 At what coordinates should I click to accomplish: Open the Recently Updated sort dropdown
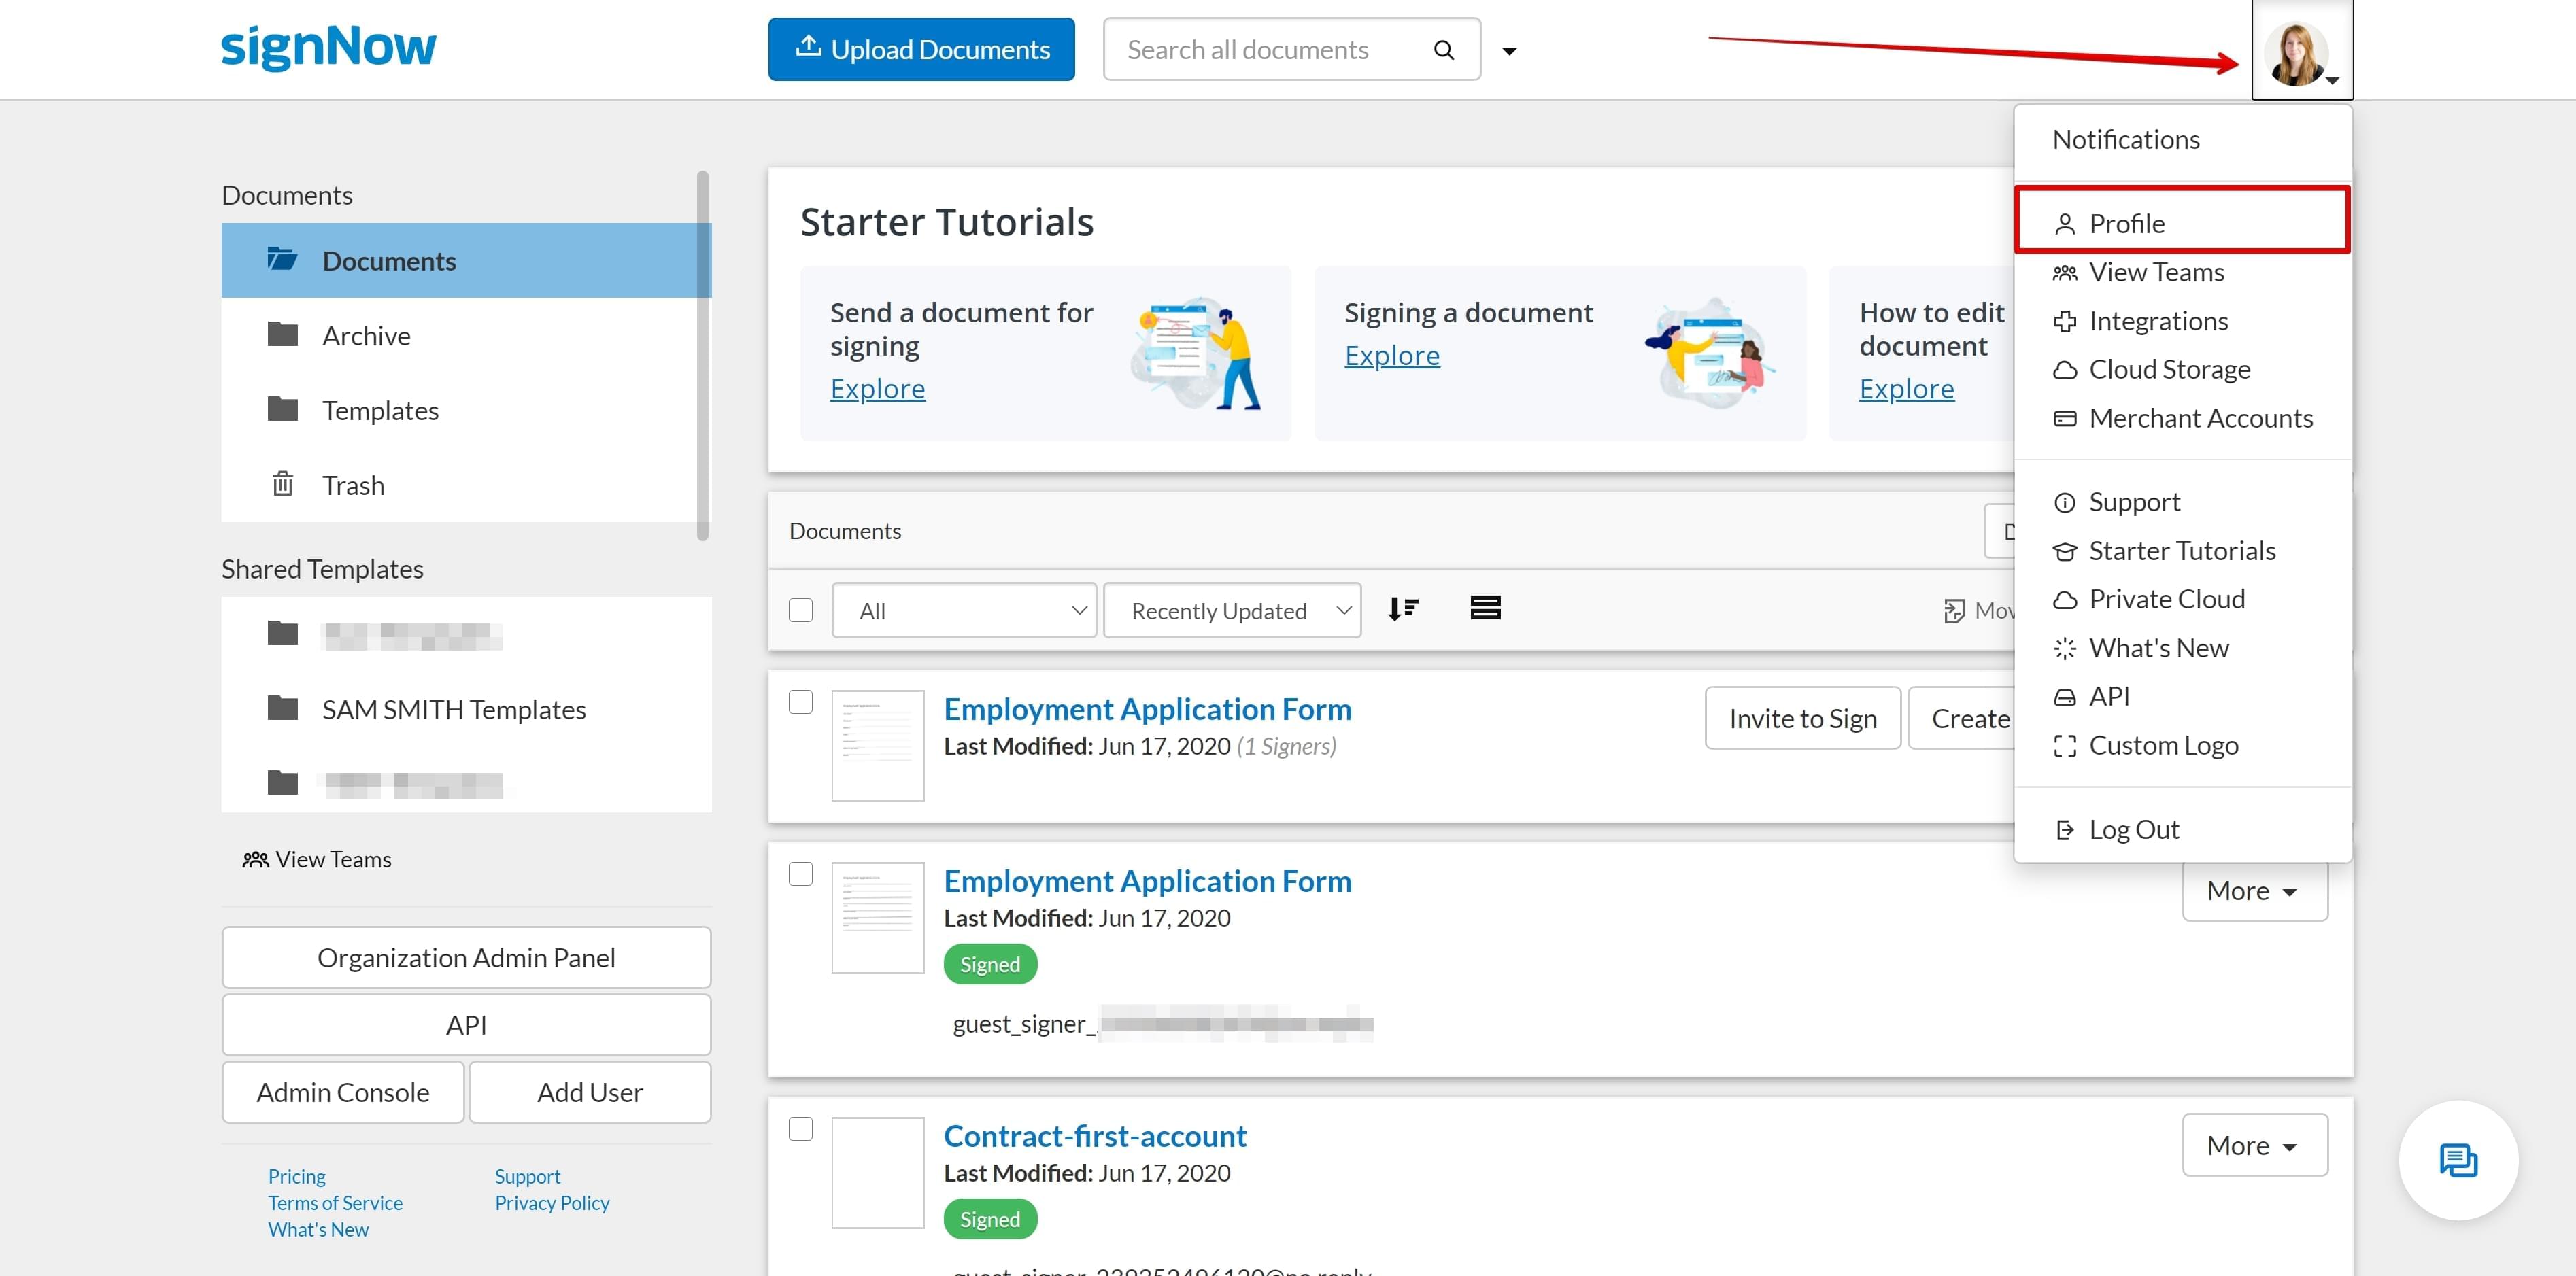point(1232,610)
